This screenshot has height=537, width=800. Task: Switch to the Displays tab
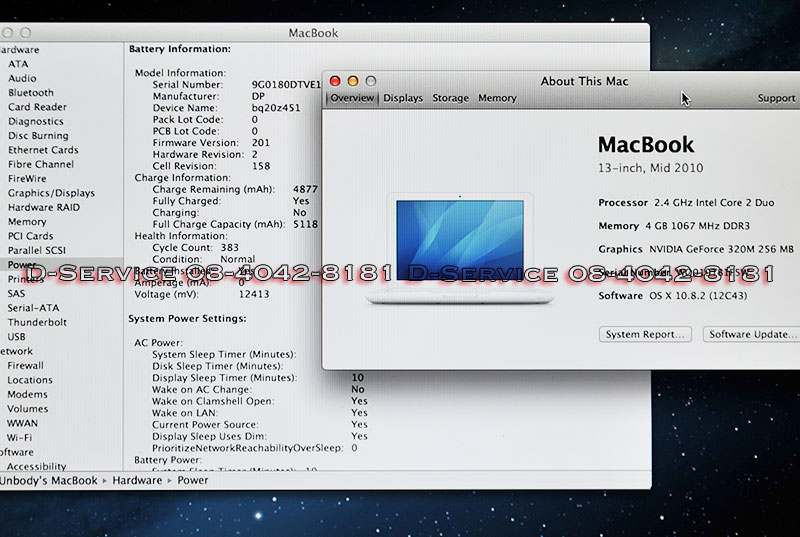(x=403, y=98)
